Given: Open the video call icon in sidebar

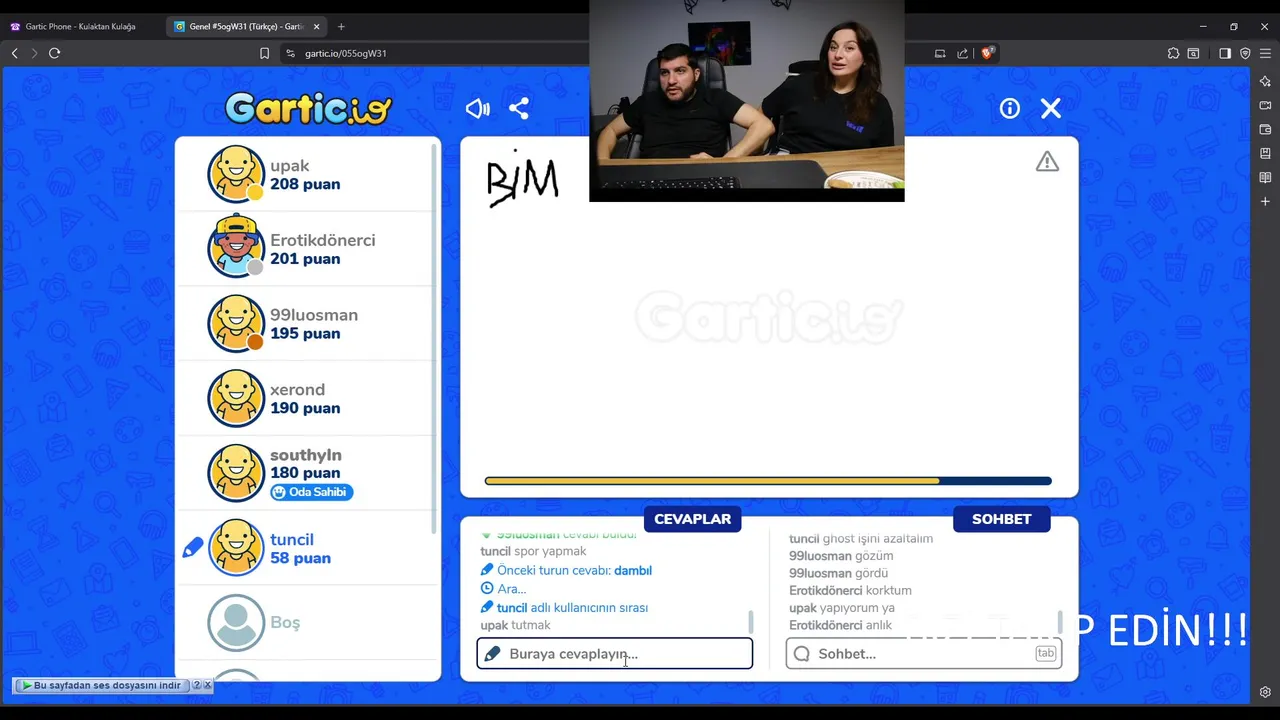Looking at the screenshot, I should point(1265,105).
